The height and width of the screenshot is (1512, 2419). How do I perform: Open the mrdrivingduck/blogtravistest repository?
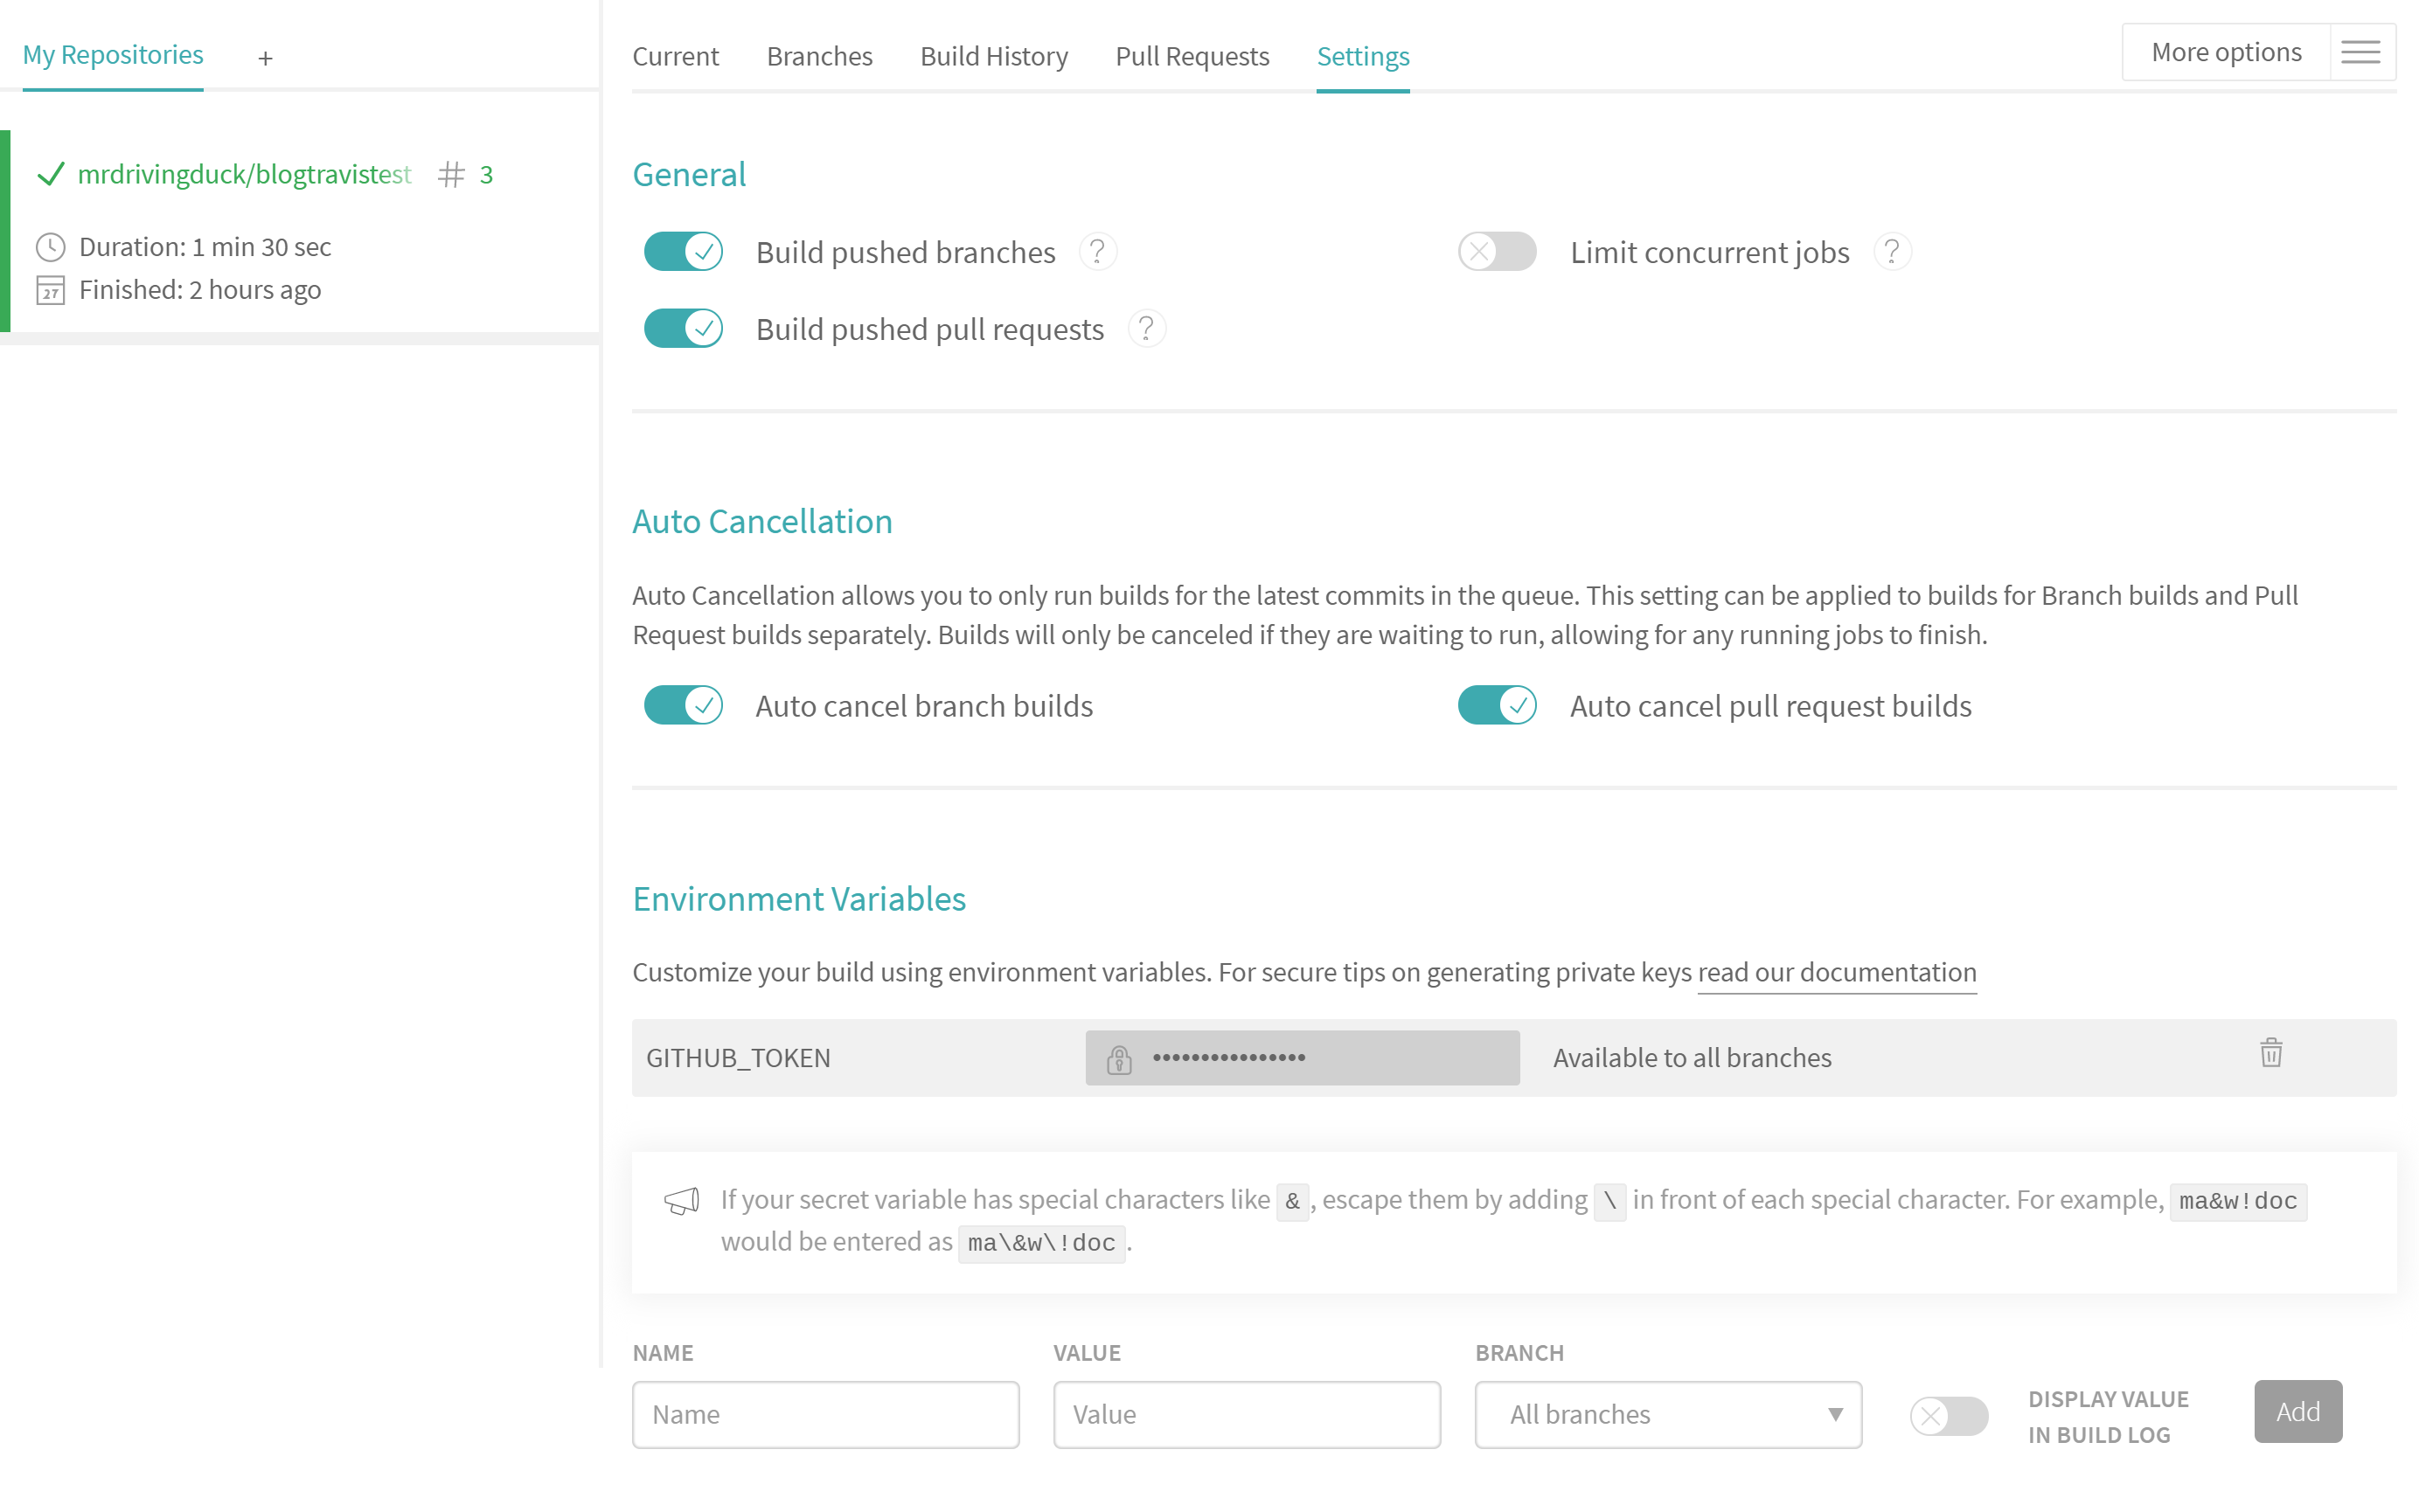coord(244,174)
